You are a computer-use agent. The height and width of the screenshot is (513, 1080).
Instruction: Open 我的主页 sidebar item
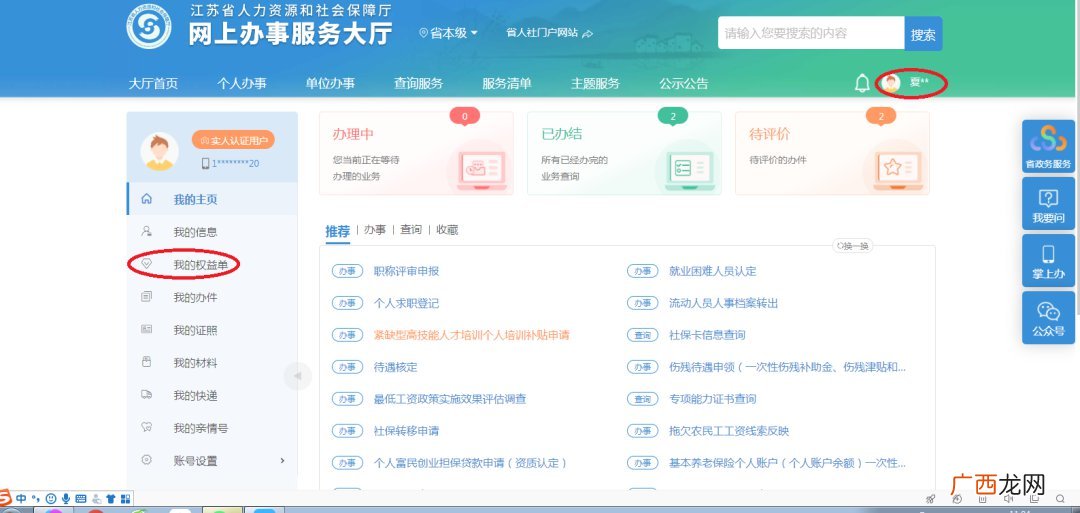(x=212, y=200)
